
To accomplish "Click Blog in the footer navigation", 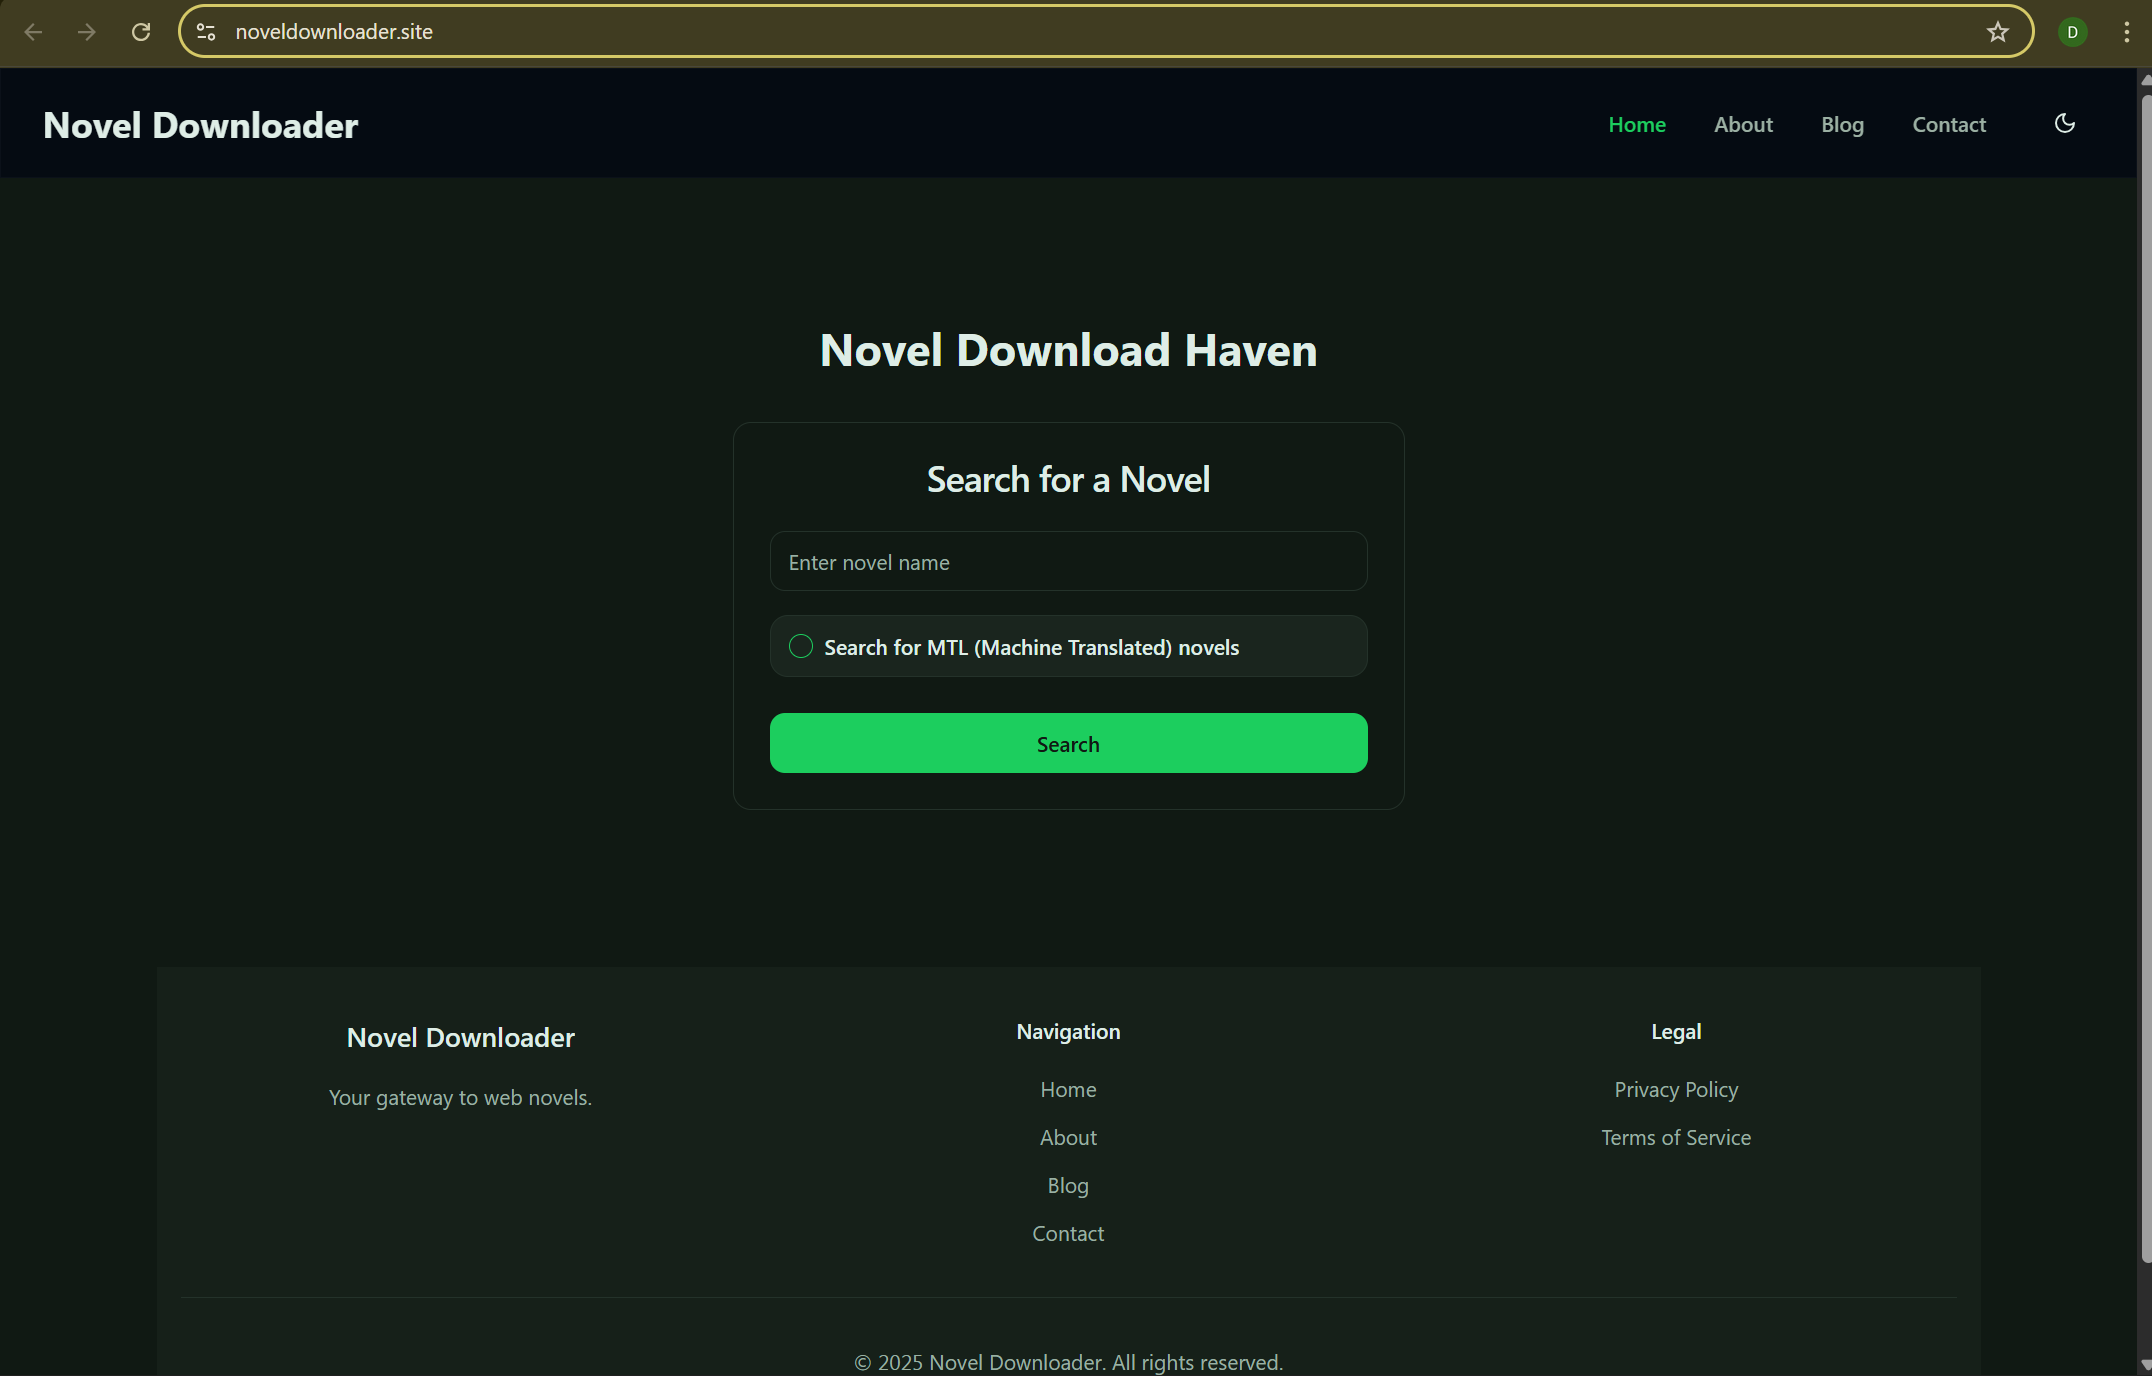I will tap(1067, 1185).
